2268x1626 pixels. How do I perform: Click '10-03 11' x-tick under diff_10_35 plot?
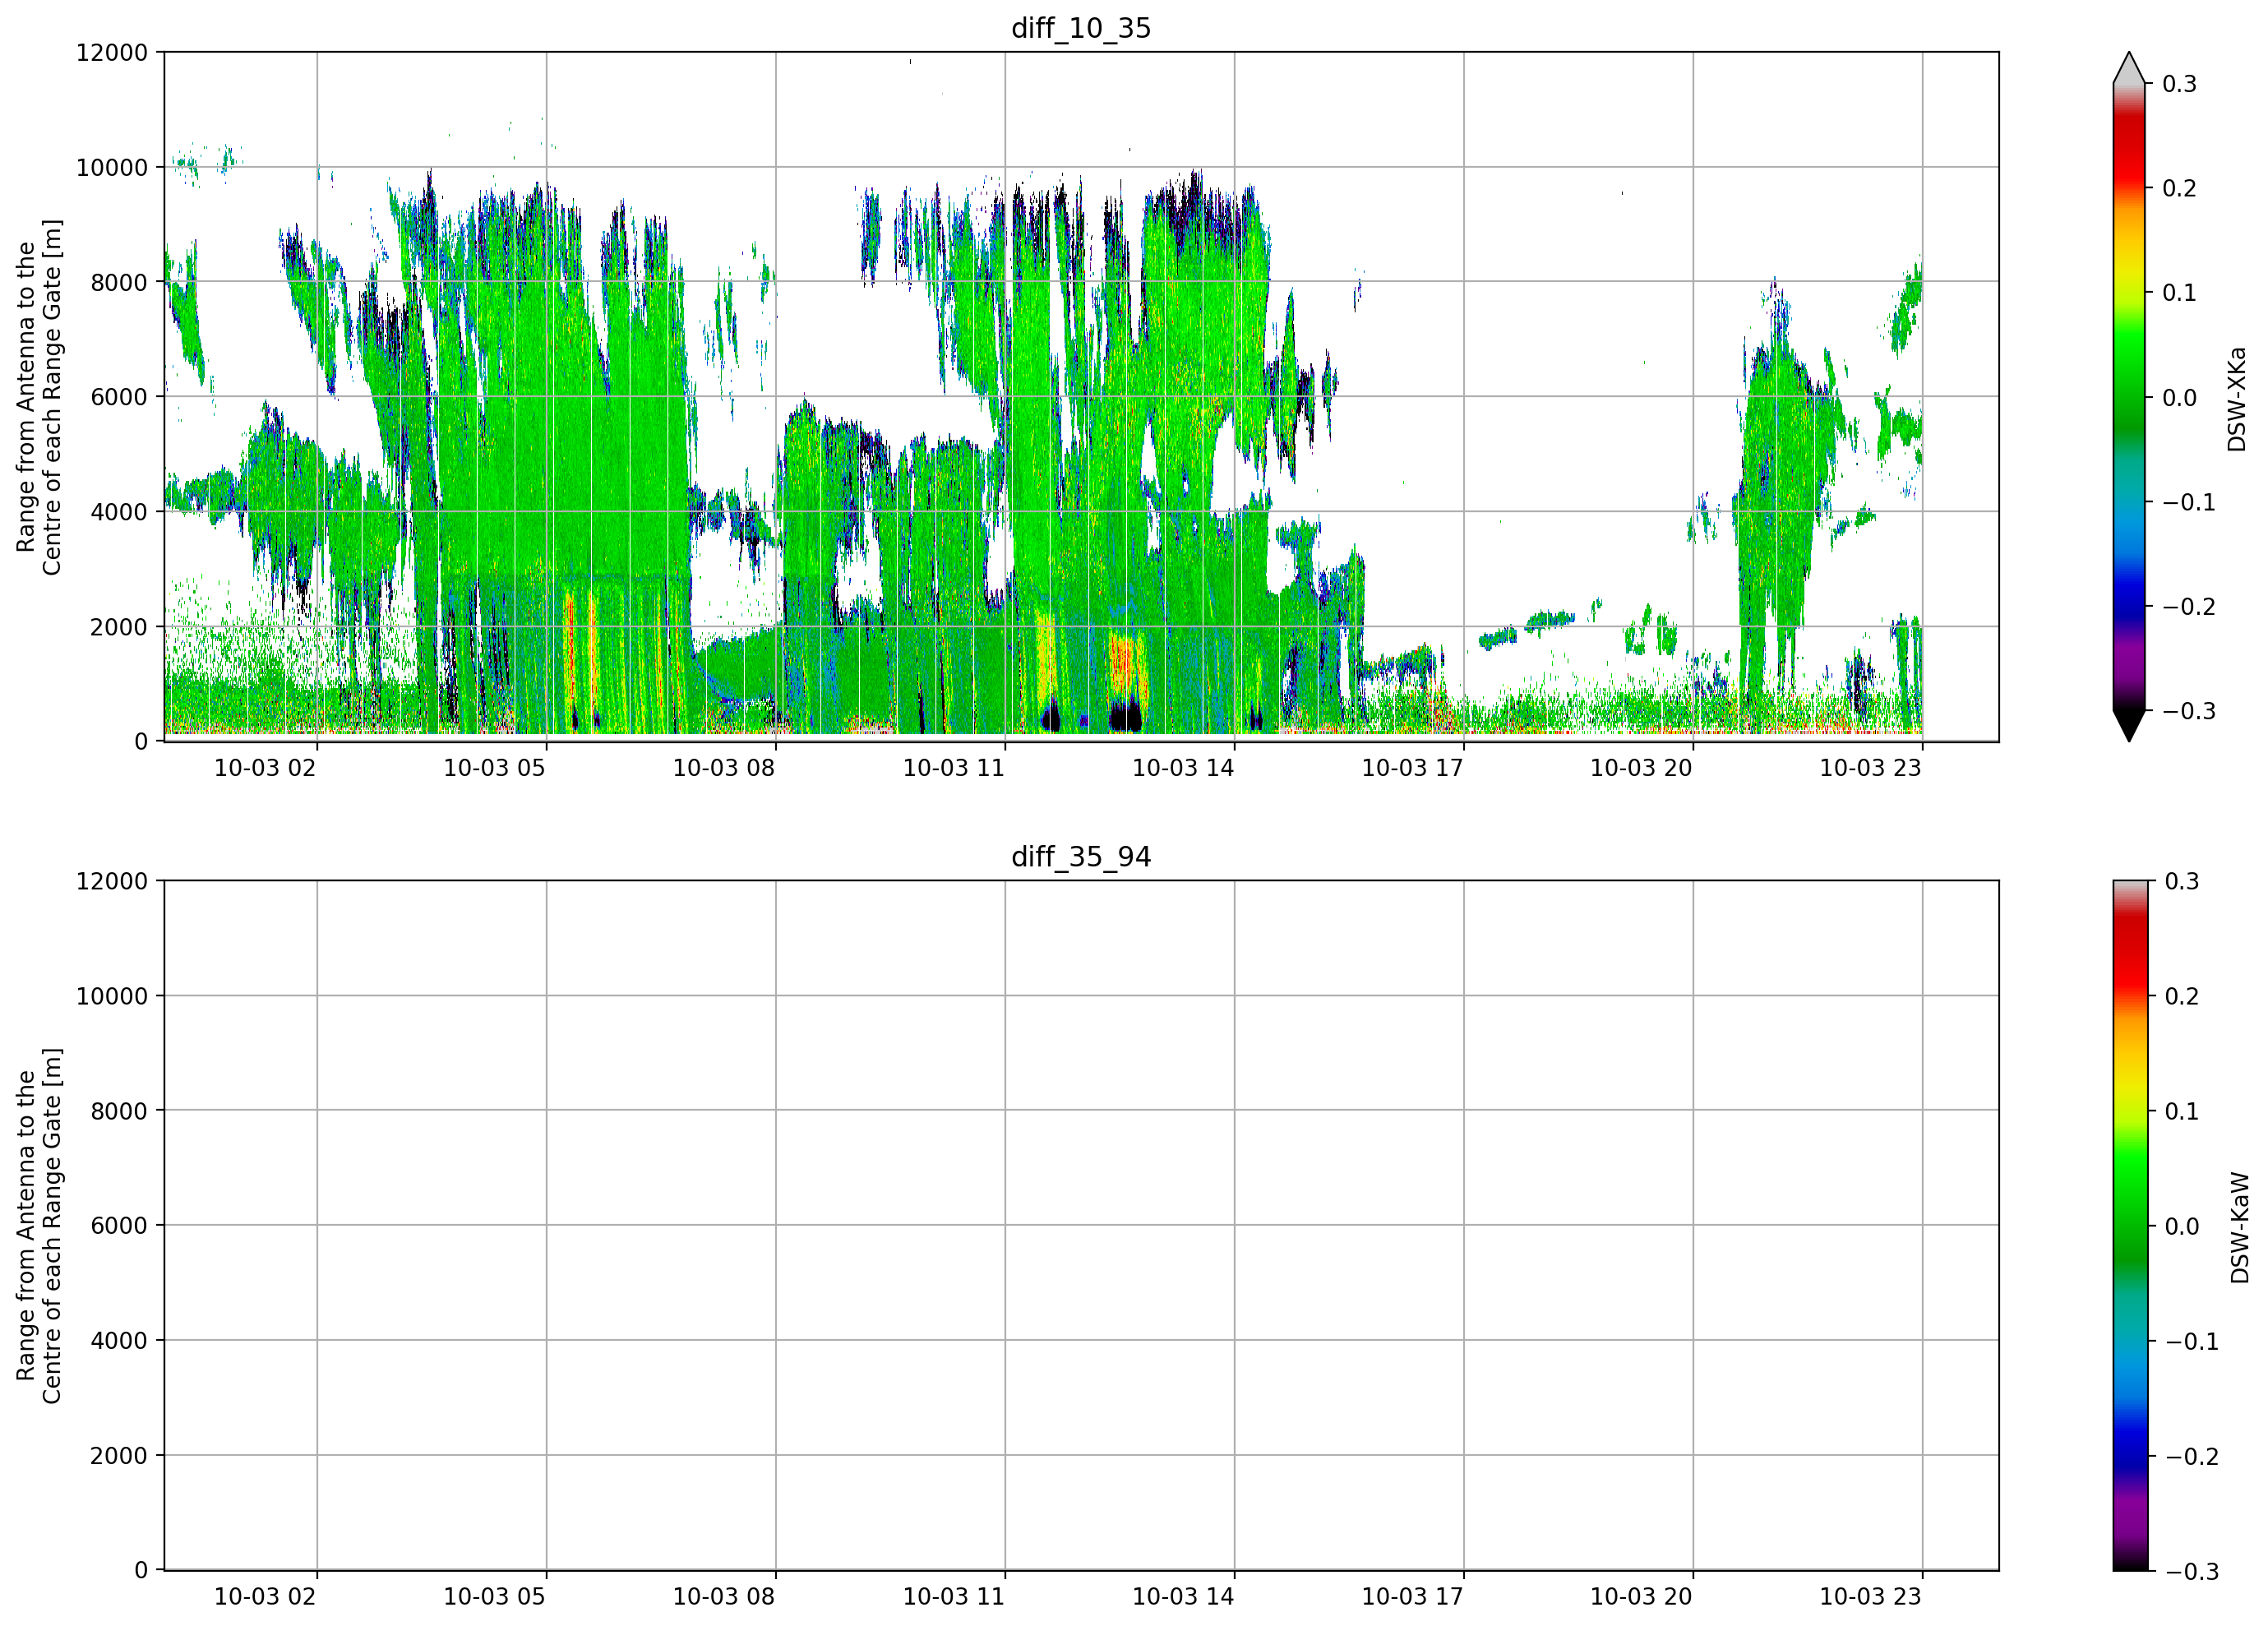click(953, 768)
